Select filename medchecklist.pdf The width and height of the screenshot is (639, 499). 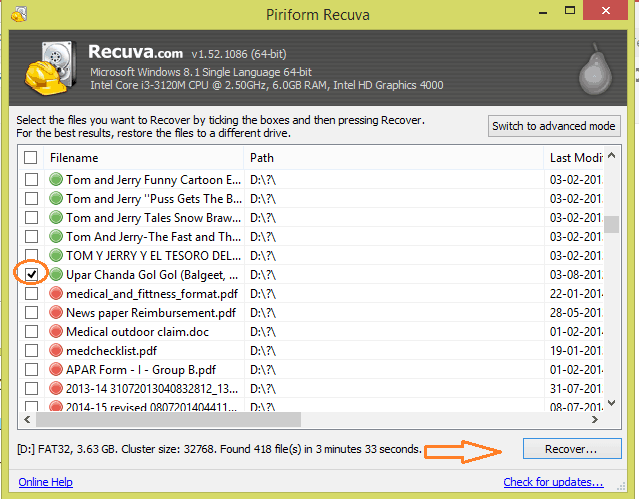[111, 351]
